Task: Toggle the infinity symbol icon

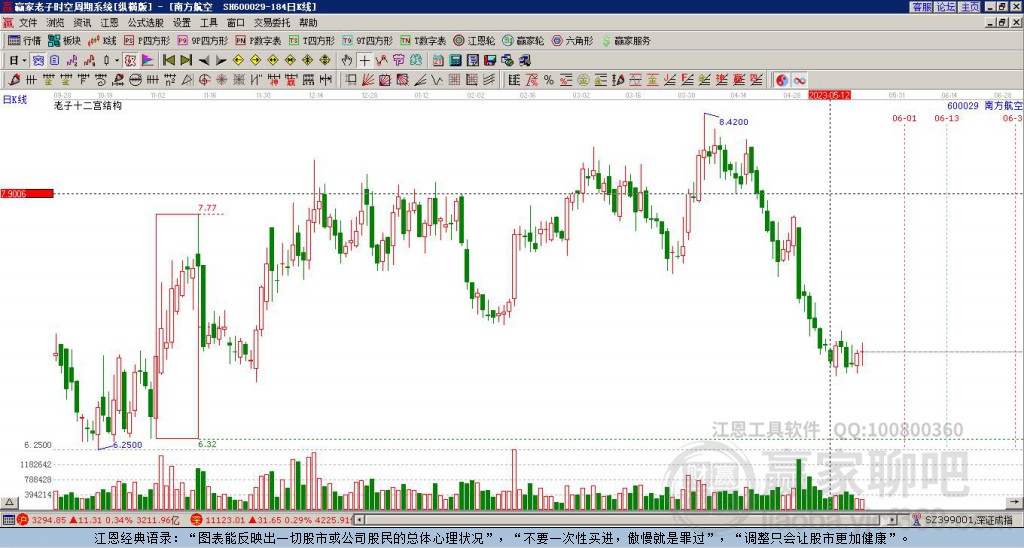Action: (x=799, y=80)
